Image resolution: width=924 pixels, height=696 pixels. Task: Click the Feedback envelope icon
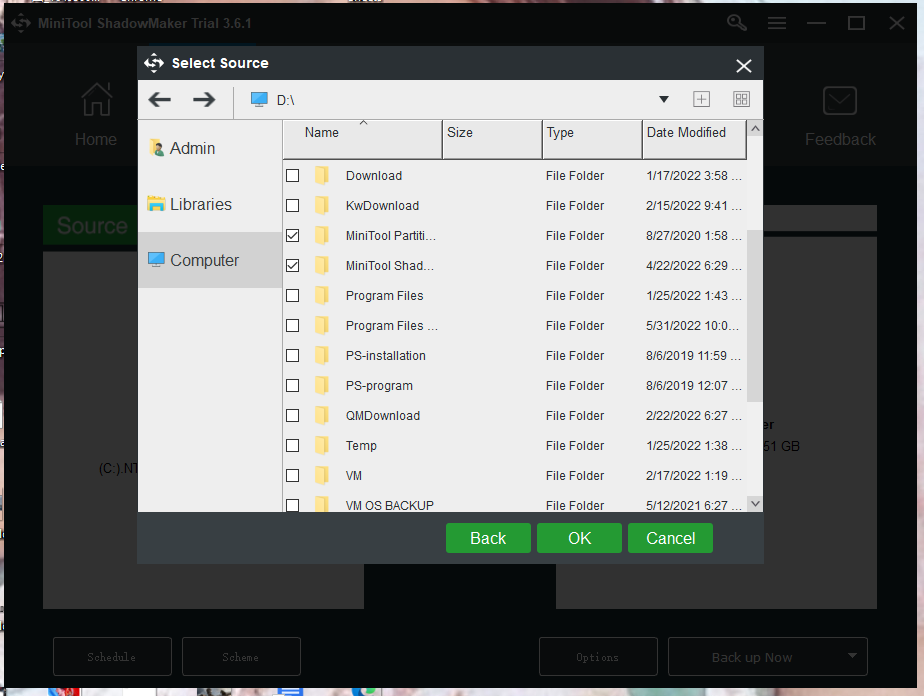pyautogui.click(x=840, y=101)
